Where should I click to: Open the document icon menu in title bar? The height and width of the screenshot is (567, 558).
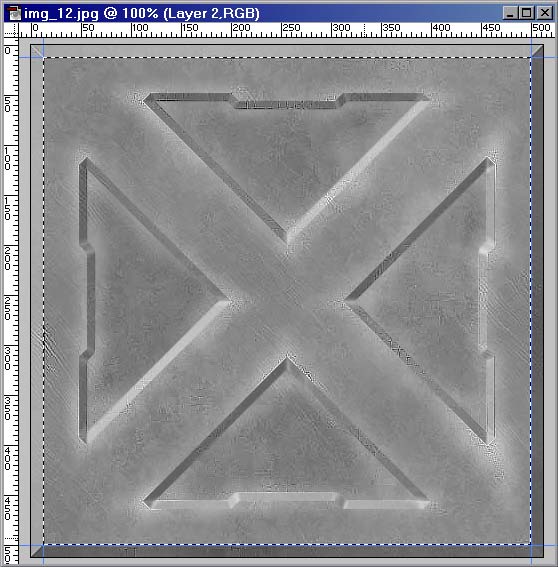coord(14,13)
